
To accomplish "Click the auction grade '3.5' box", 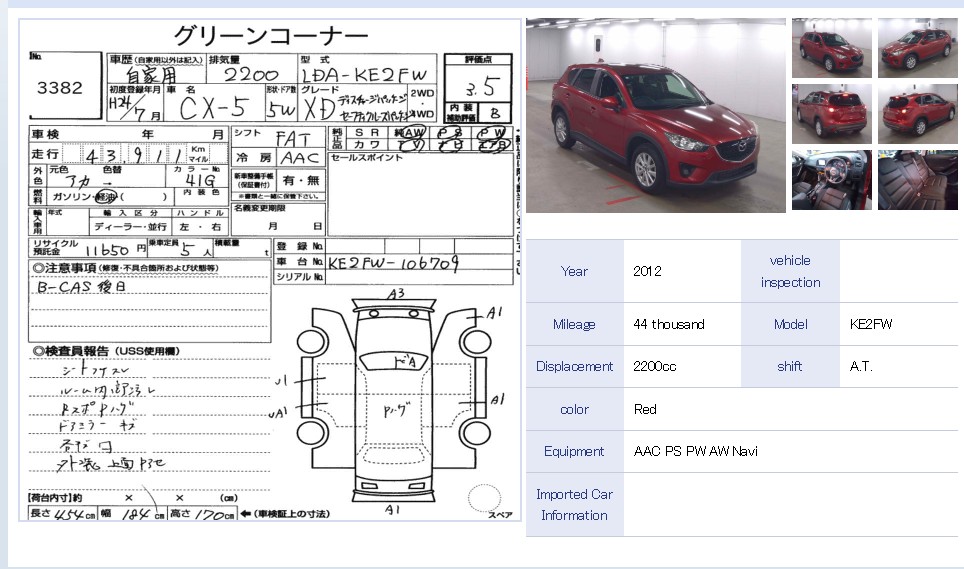I will click(x=478, y=84).
